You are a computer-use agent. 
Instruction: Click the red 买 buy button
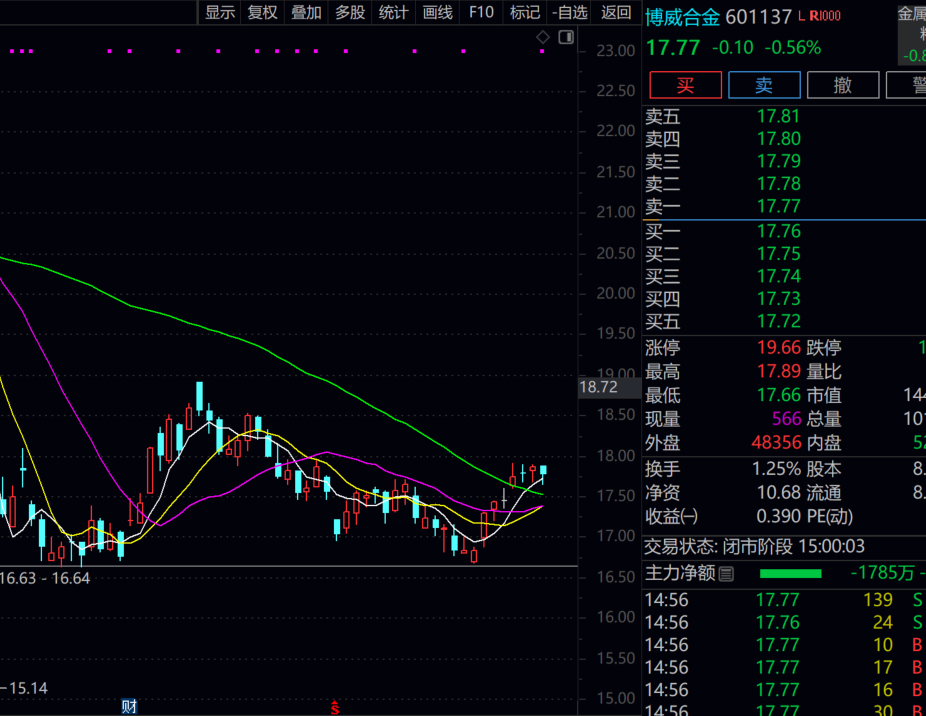686,85
